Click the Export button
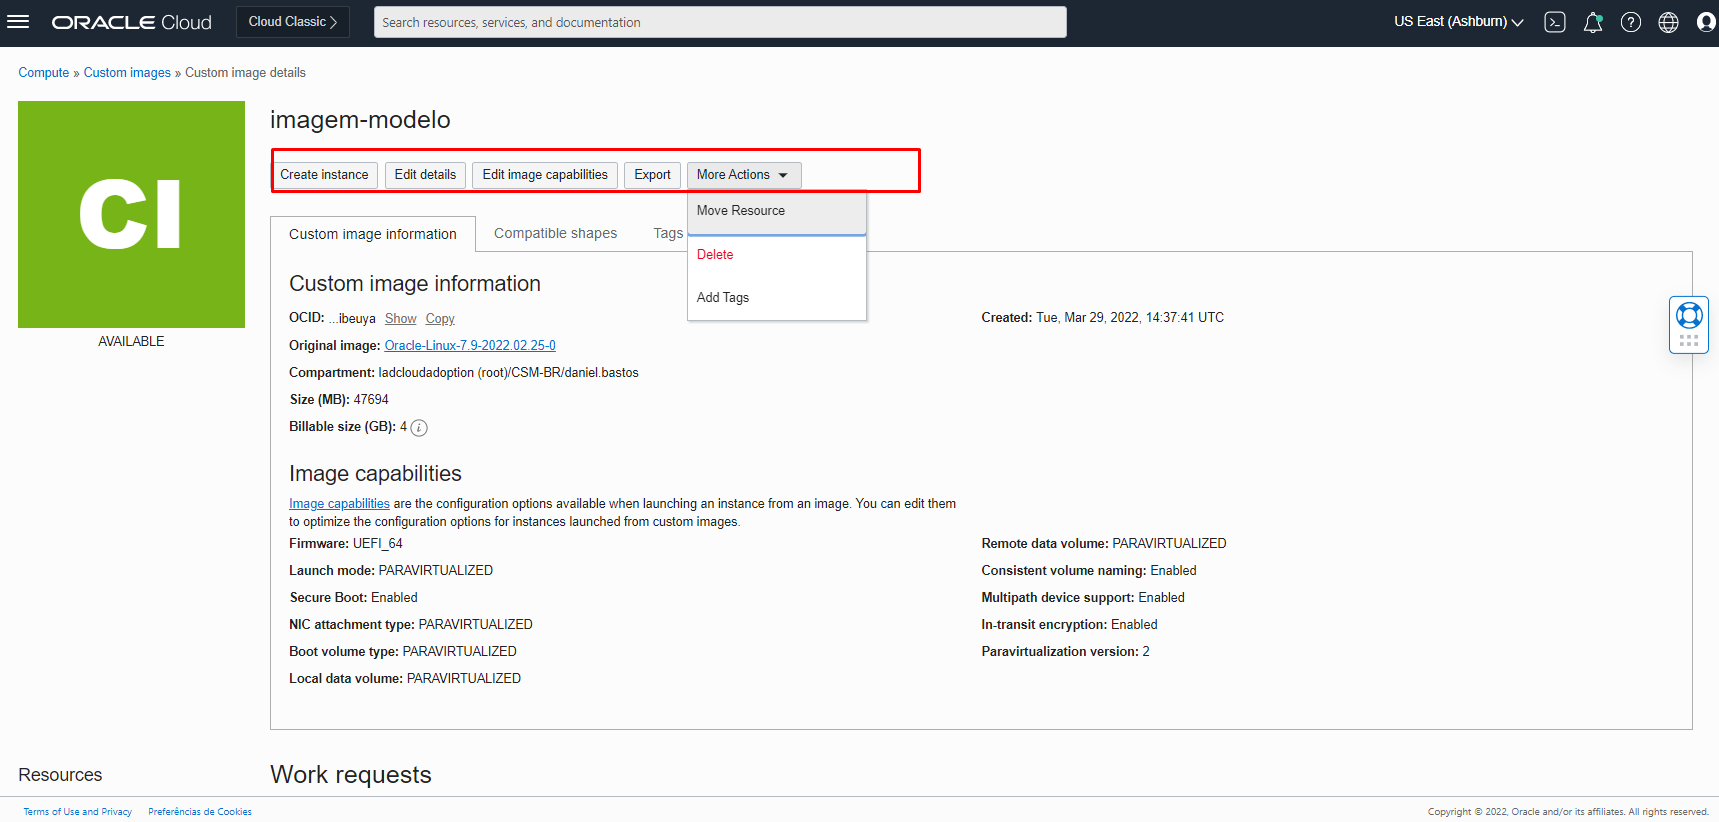 [x=653, y=175]
